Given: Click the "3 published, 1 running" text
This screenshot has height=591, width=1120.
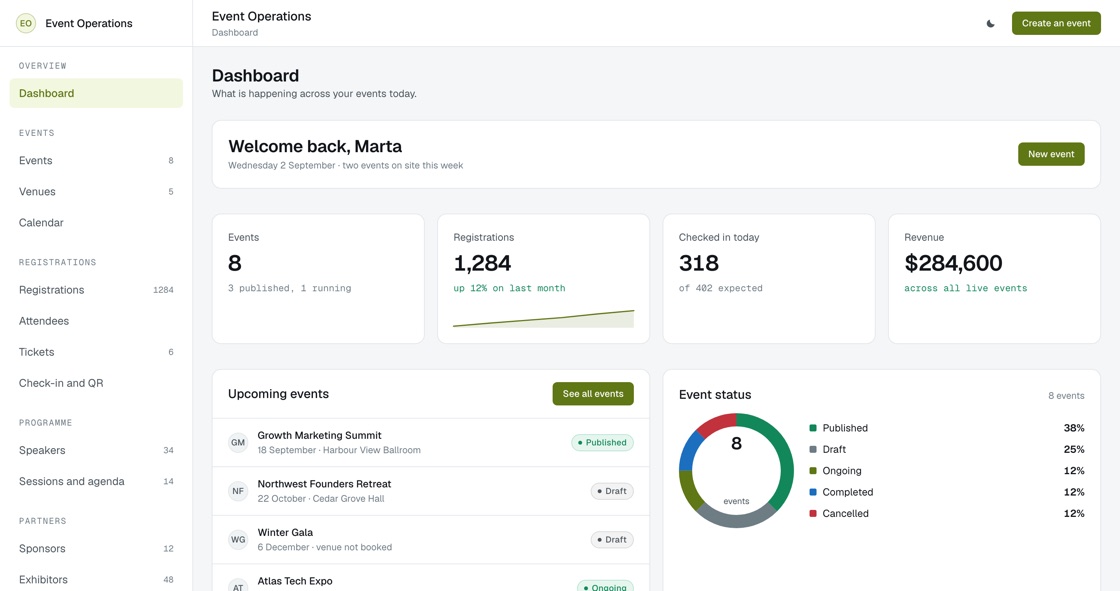Looking at the screenshot, I should coord(289,288).
